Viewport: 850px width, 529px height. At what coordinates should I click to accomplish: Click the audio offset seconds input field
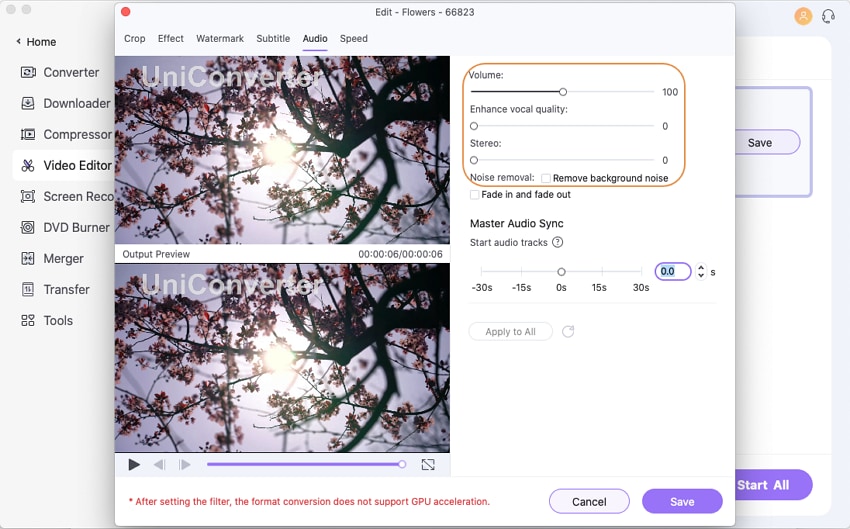673,272
